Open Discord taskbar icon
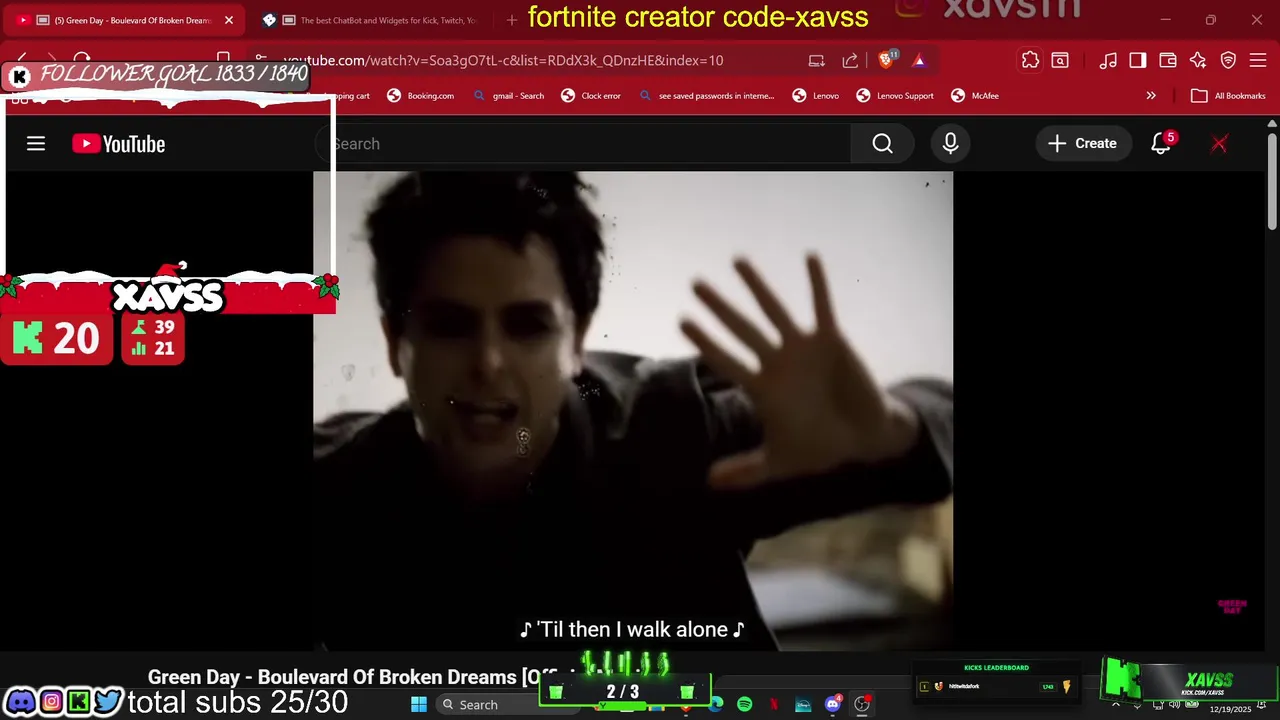The width and height of the screenshot is (1280, 720). [x=832, y=704]
